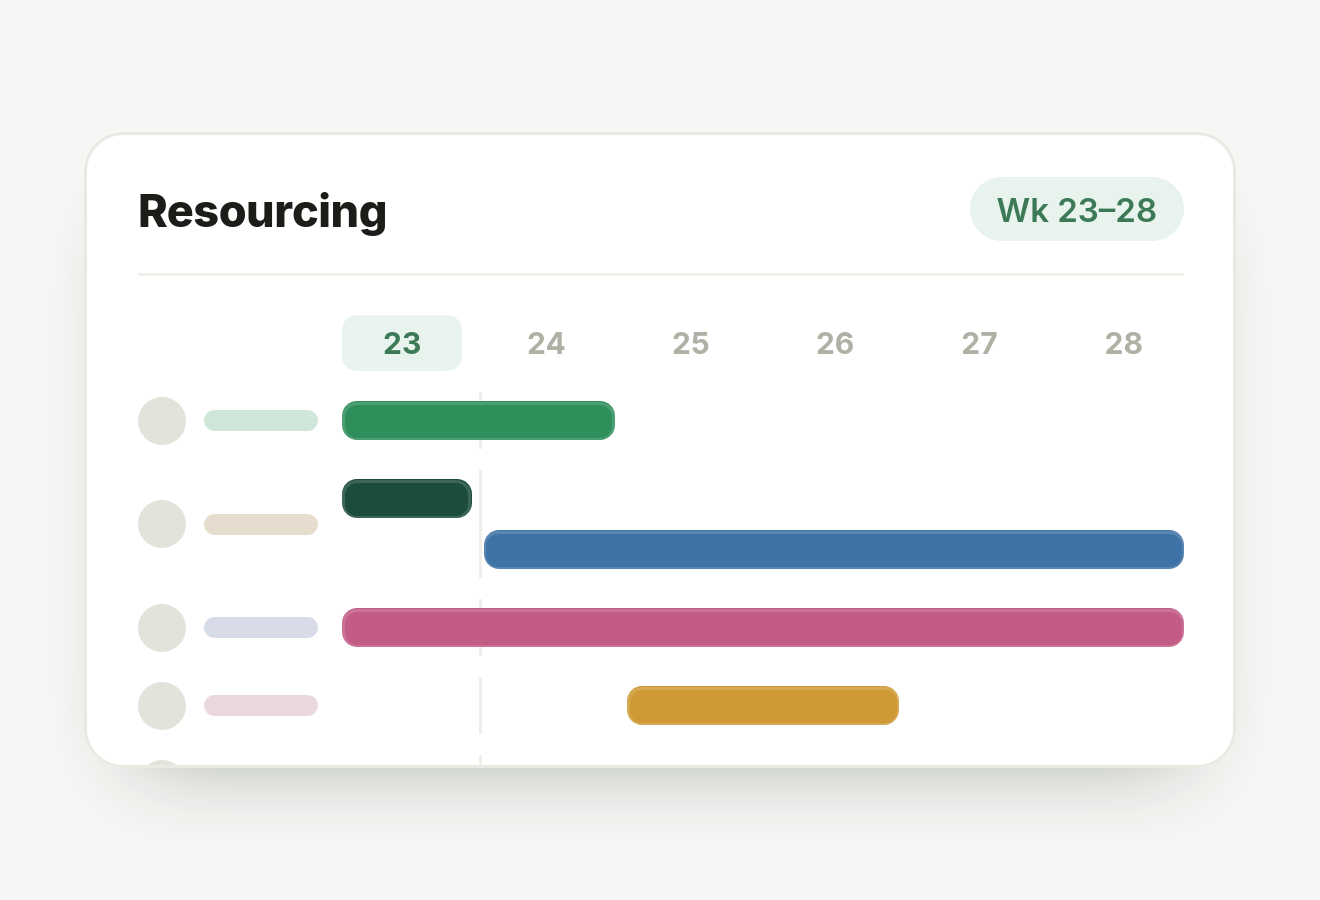The height and width of the screenshot is (900, 1320).
Task: Click avatar beside the beige name placeholder
Action: pyautogui.click(x=162, y=524)
